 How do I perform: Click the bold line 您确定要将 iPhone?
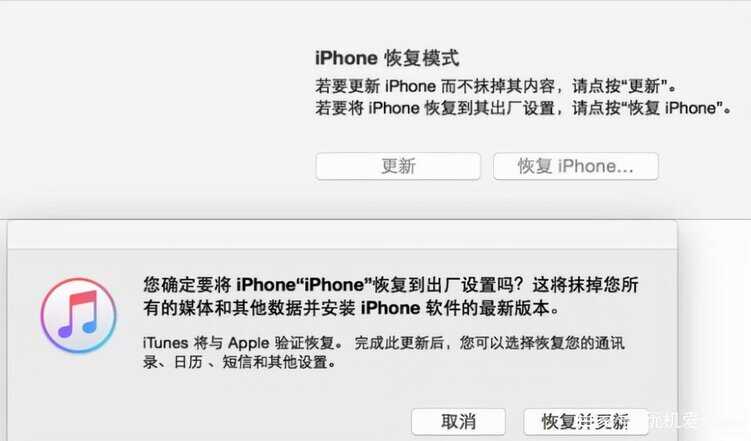tap(391, 285)
